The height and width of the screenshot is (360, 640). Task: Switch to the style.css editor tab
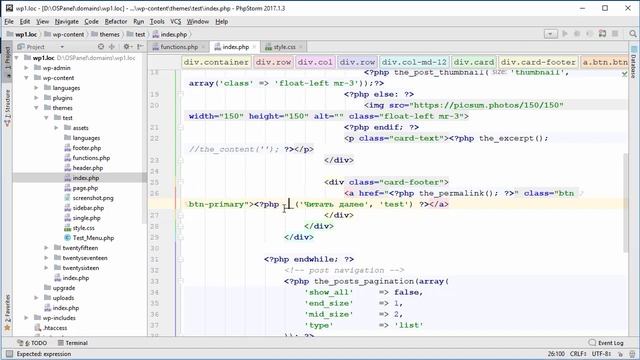pyautogui.click(x=284, y=47)
